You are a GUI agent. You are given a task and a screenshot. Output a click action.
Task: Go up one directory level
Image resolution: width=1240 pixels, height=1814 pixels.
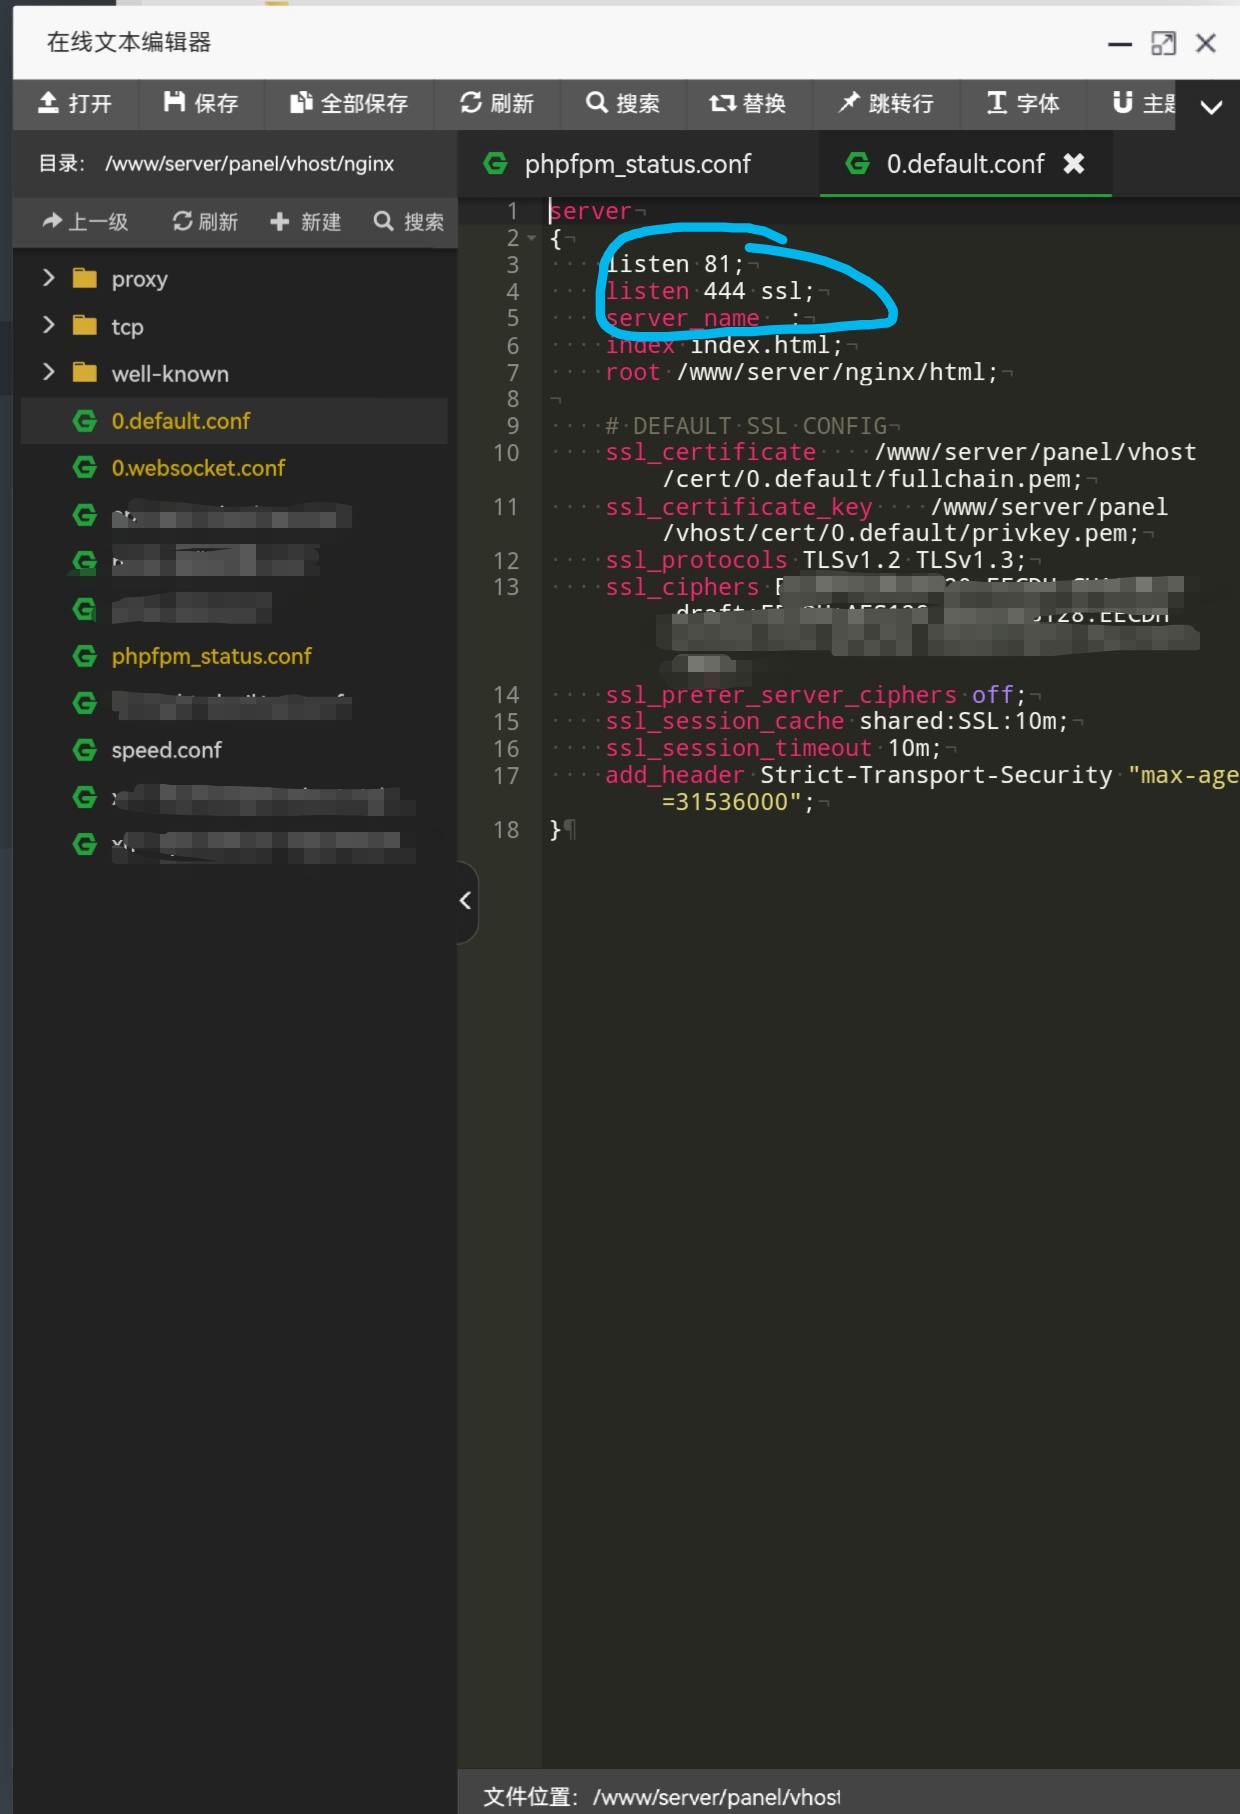point(85,221)
